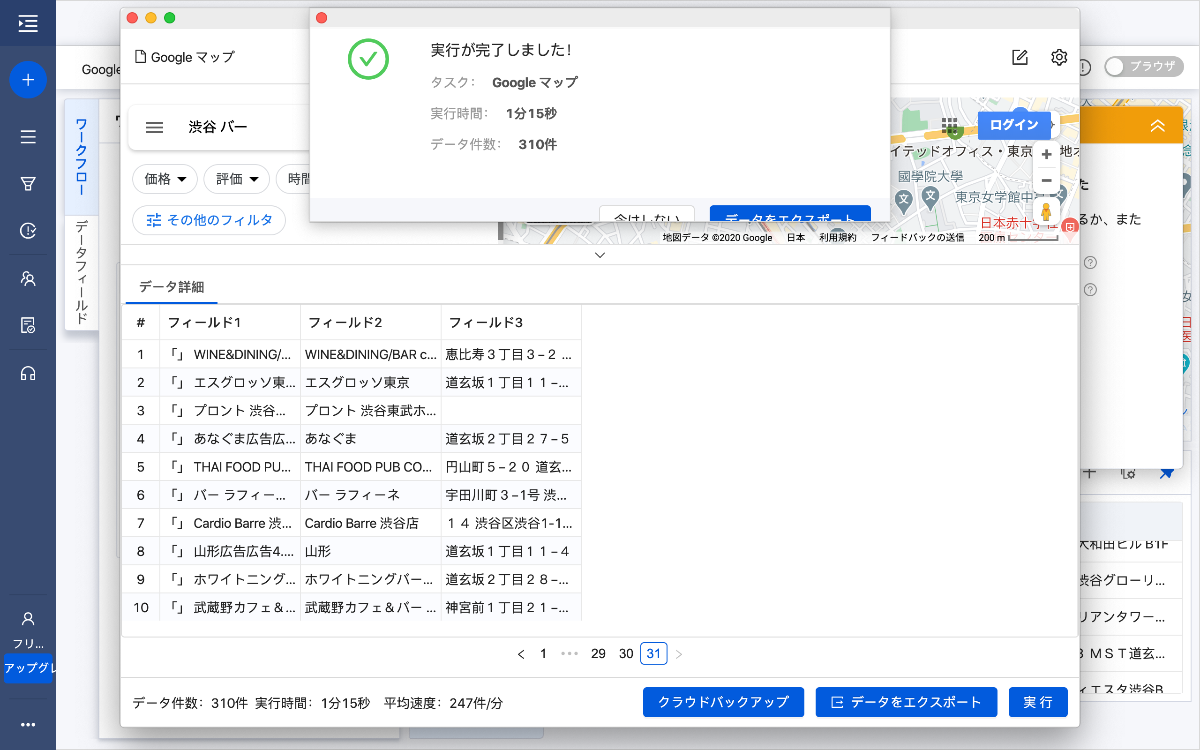Open the team collaboration icon in sidebar
Viewport: 1200px width, 750px height.
point(28,278)
